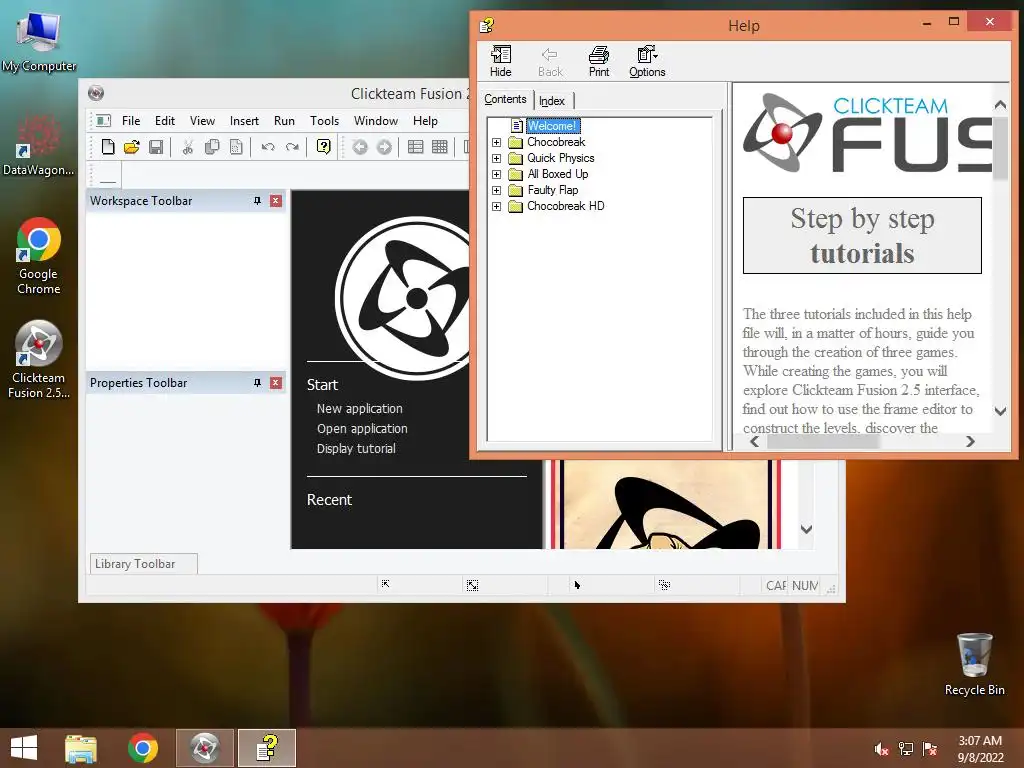Open the Run menu in Fusion
Image resolution: width=1024 pixels, height=768 pixels.
[x=284, y=121]
